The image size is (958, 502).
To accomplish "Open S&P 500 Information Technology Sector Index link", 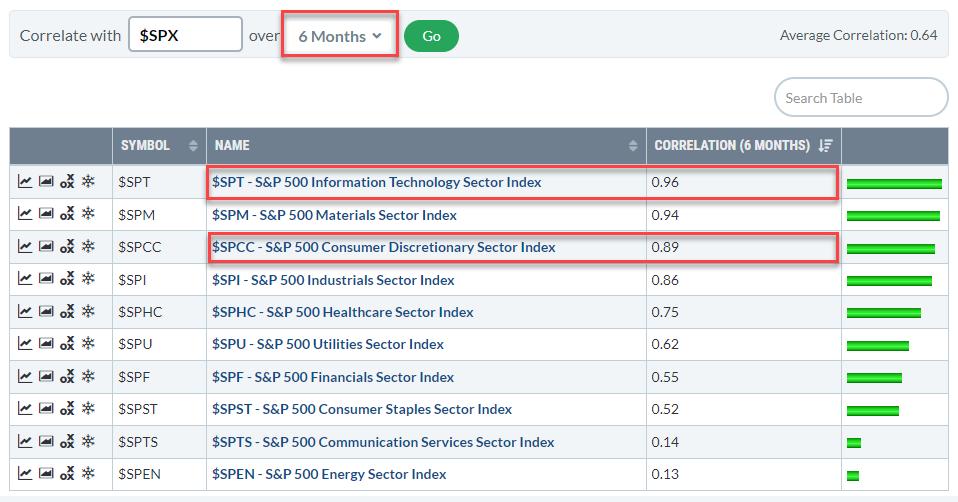I will tap(376, 182).
